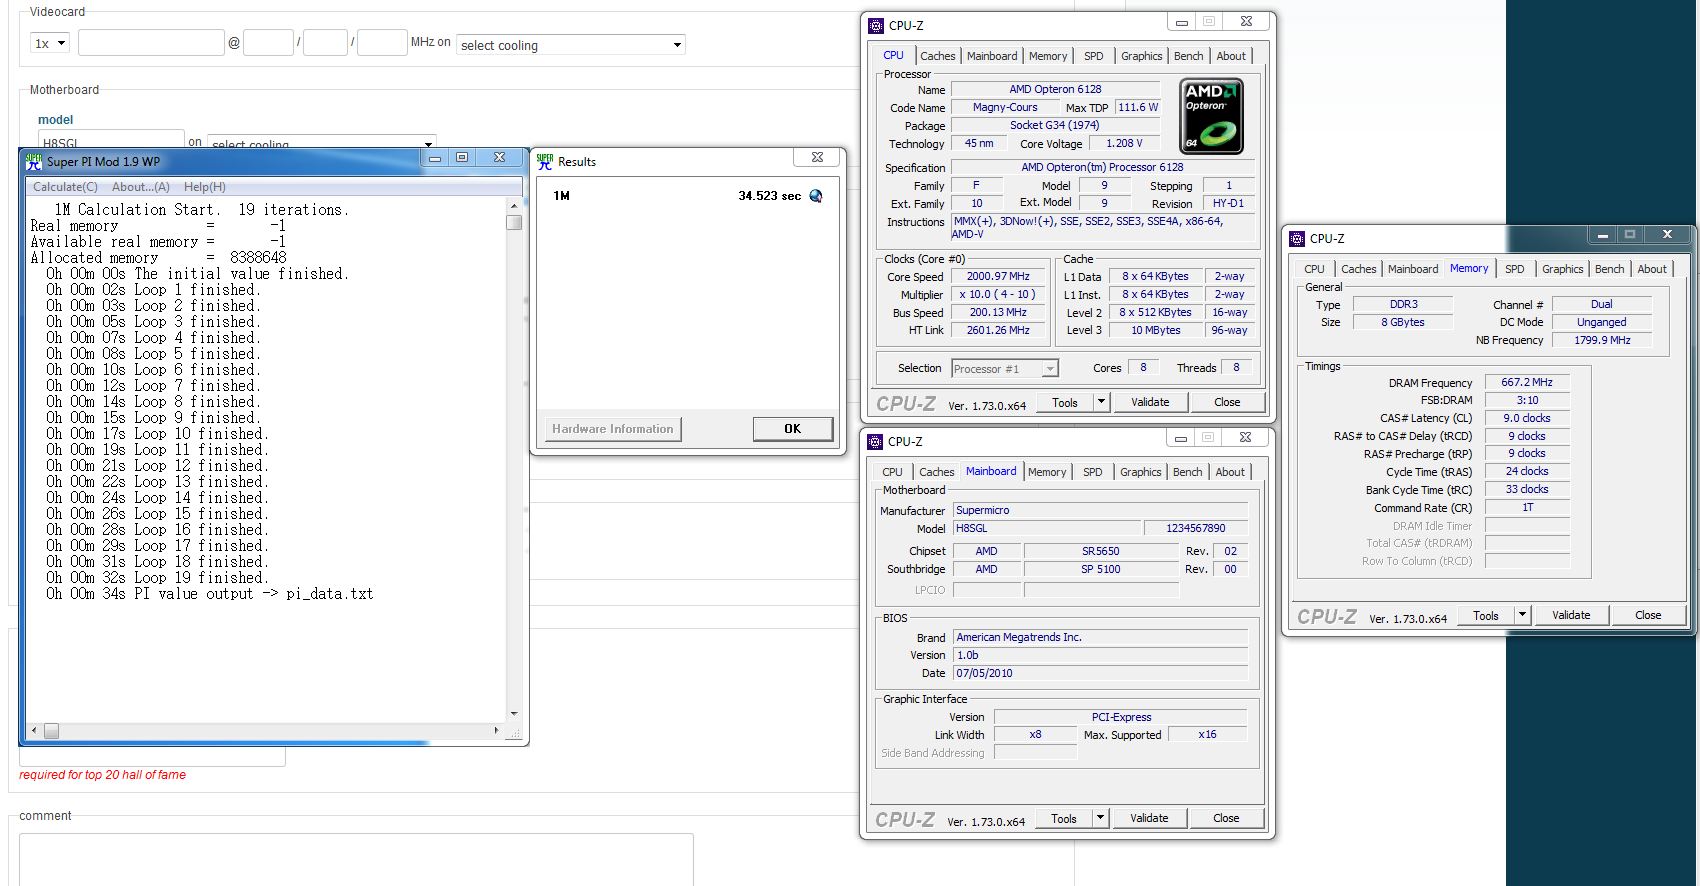Click the Tools button in the CPU-Z CPU window
This screenshot has height=886, width=1700.
[x=1065, y=402]
